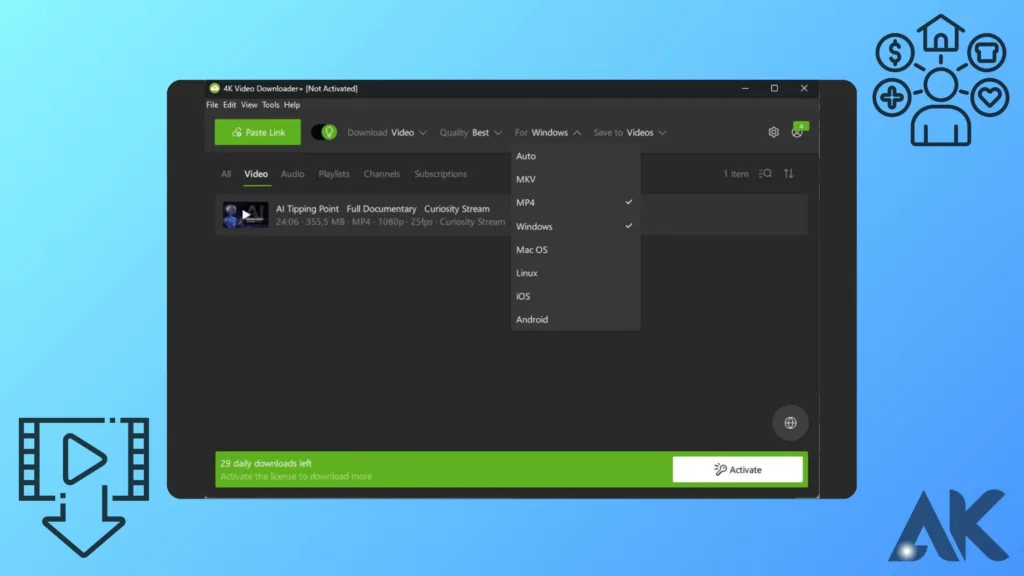Click the account profile icon

[x=797, y=132]
